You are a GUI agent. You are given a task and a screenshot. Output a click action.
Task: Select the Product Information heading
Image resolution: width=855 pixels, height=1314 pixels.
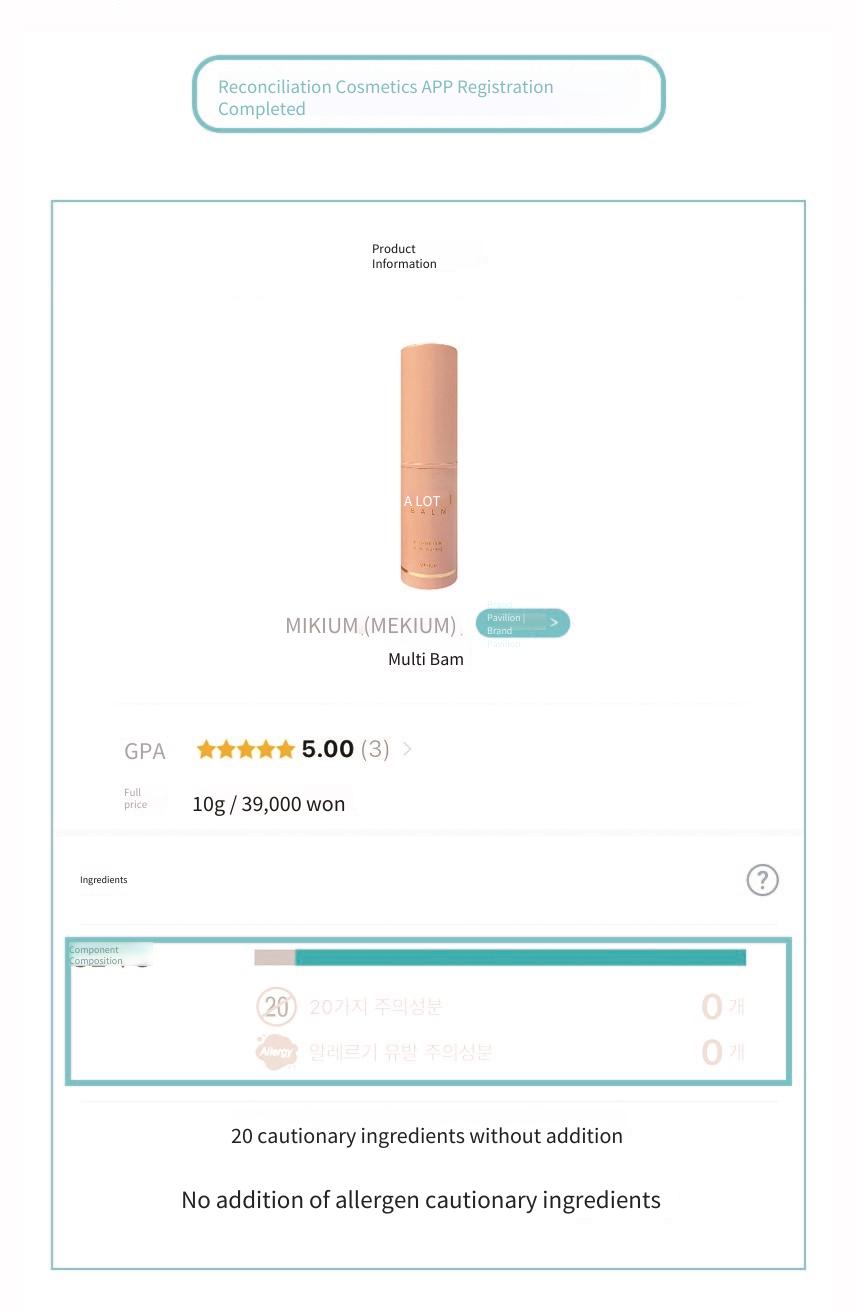[x=404, y=256]
